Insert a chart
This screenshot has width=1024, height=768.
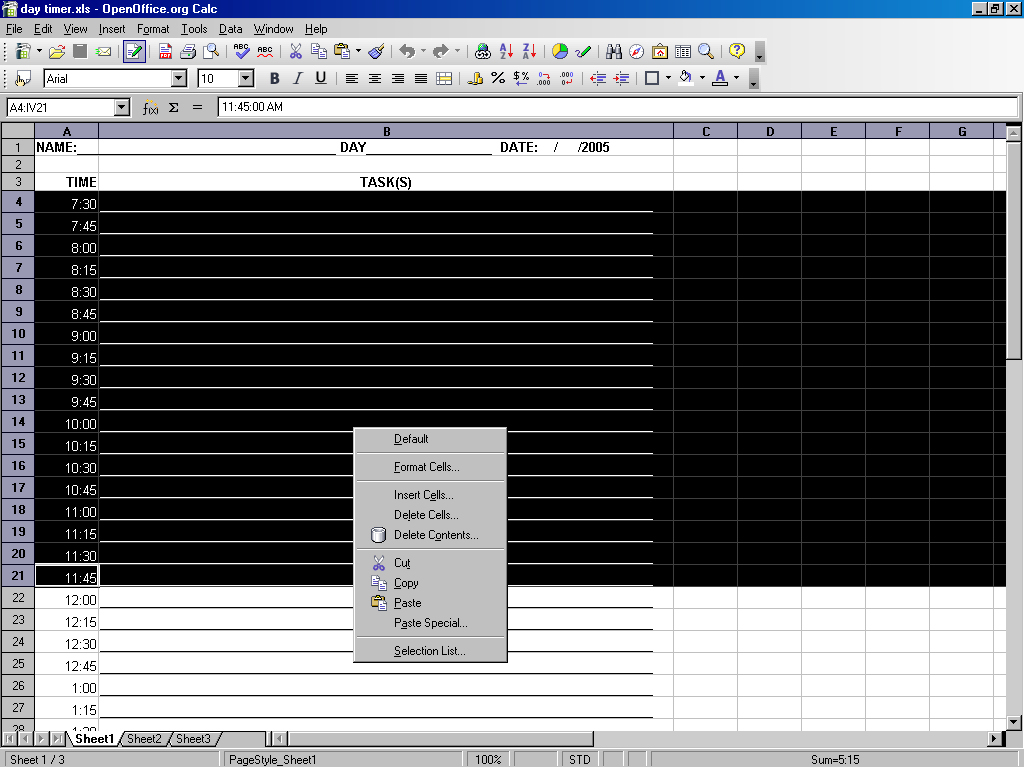[x=560, y=52]
